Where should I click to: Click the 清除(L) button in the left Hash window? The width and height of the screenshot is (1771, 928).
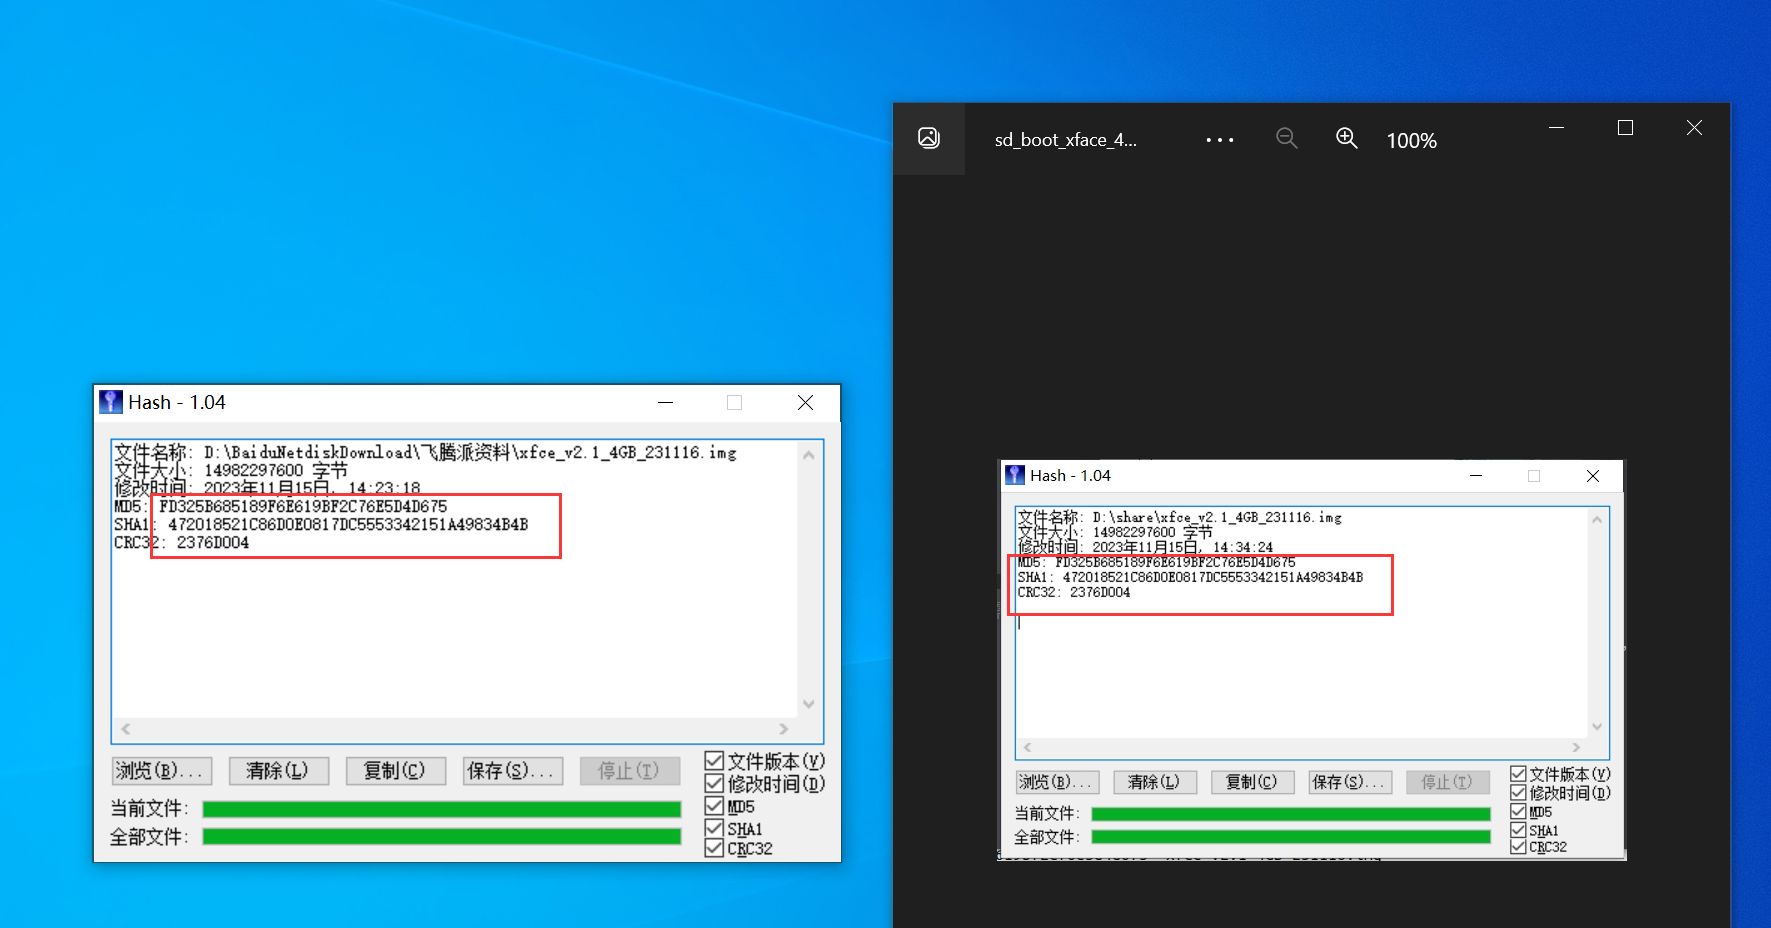point(279,770)
